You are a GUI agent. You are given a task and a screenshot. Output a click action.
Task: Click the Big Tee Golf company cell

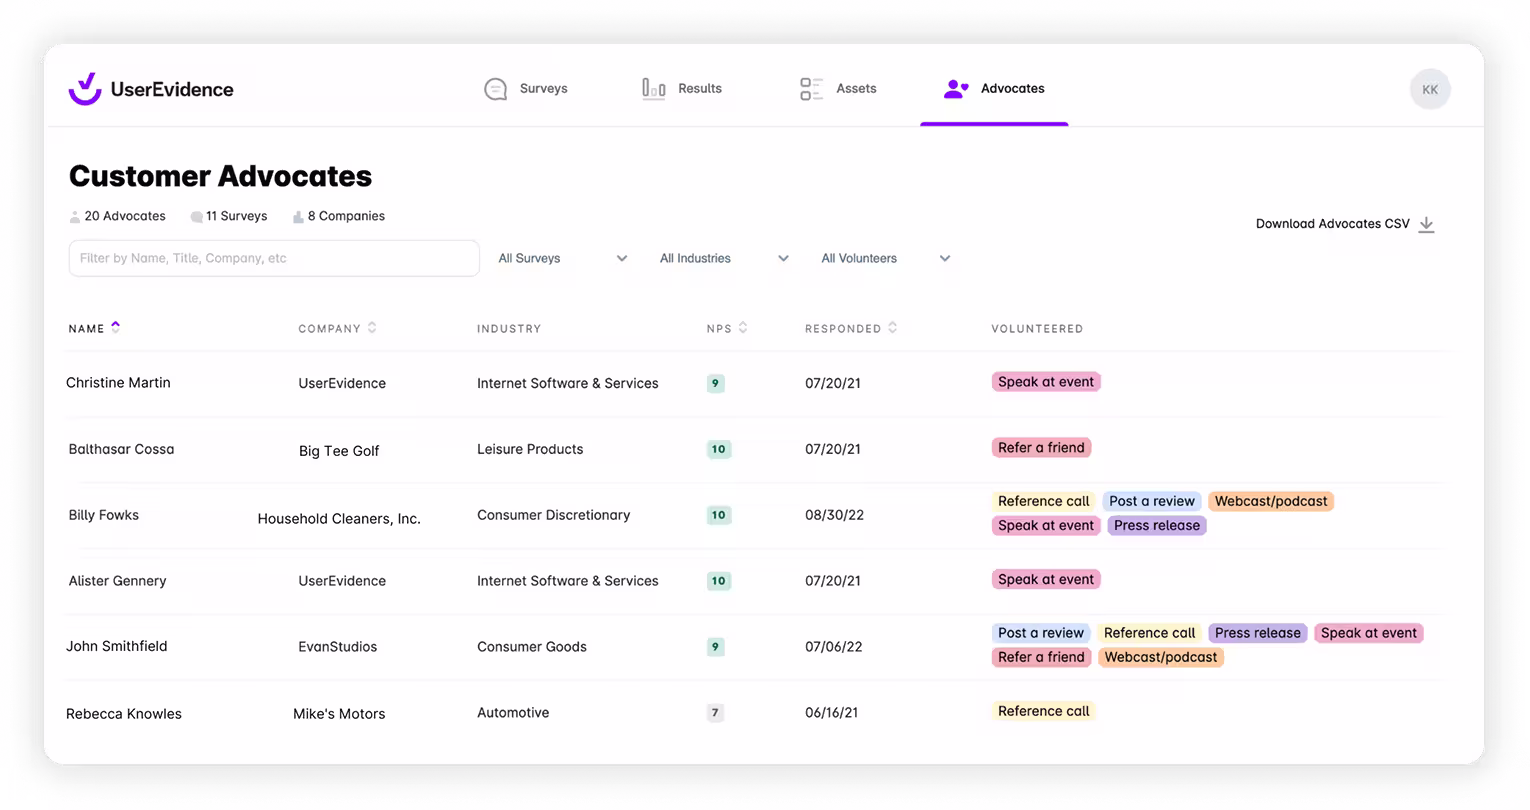339,451
